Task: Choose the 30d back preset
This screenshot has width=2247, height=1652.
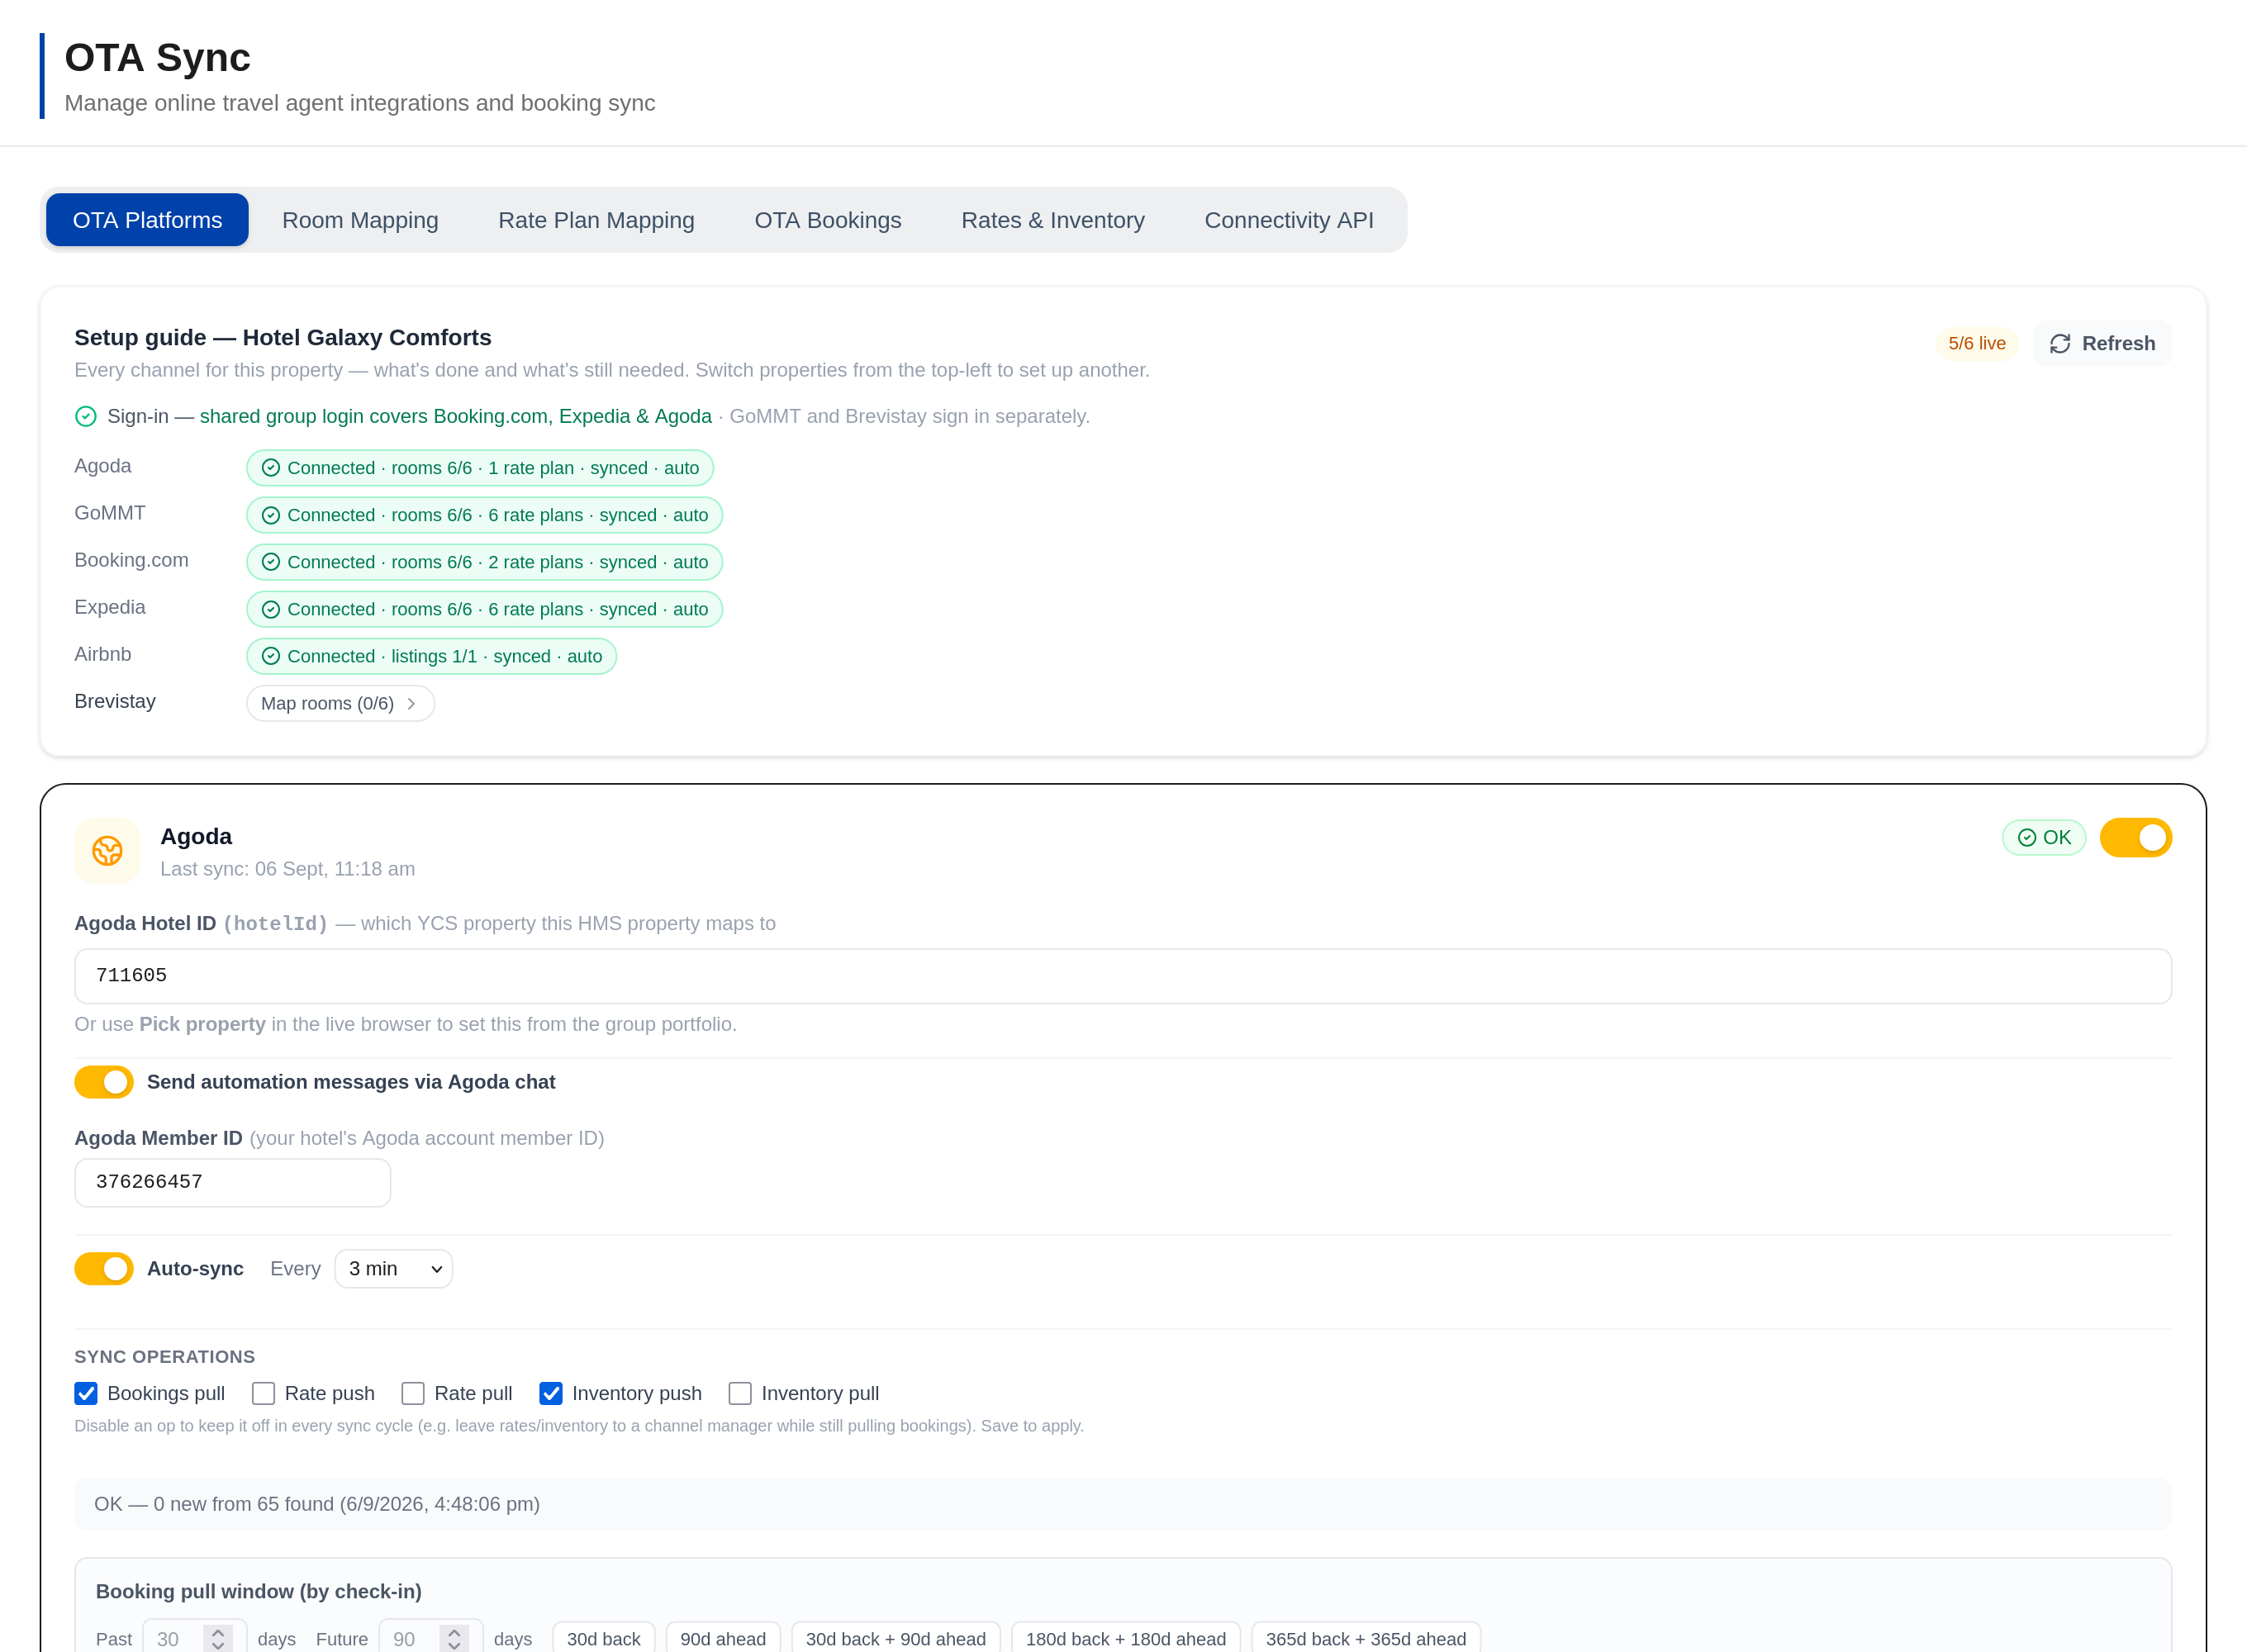Action: [603, 1638]
